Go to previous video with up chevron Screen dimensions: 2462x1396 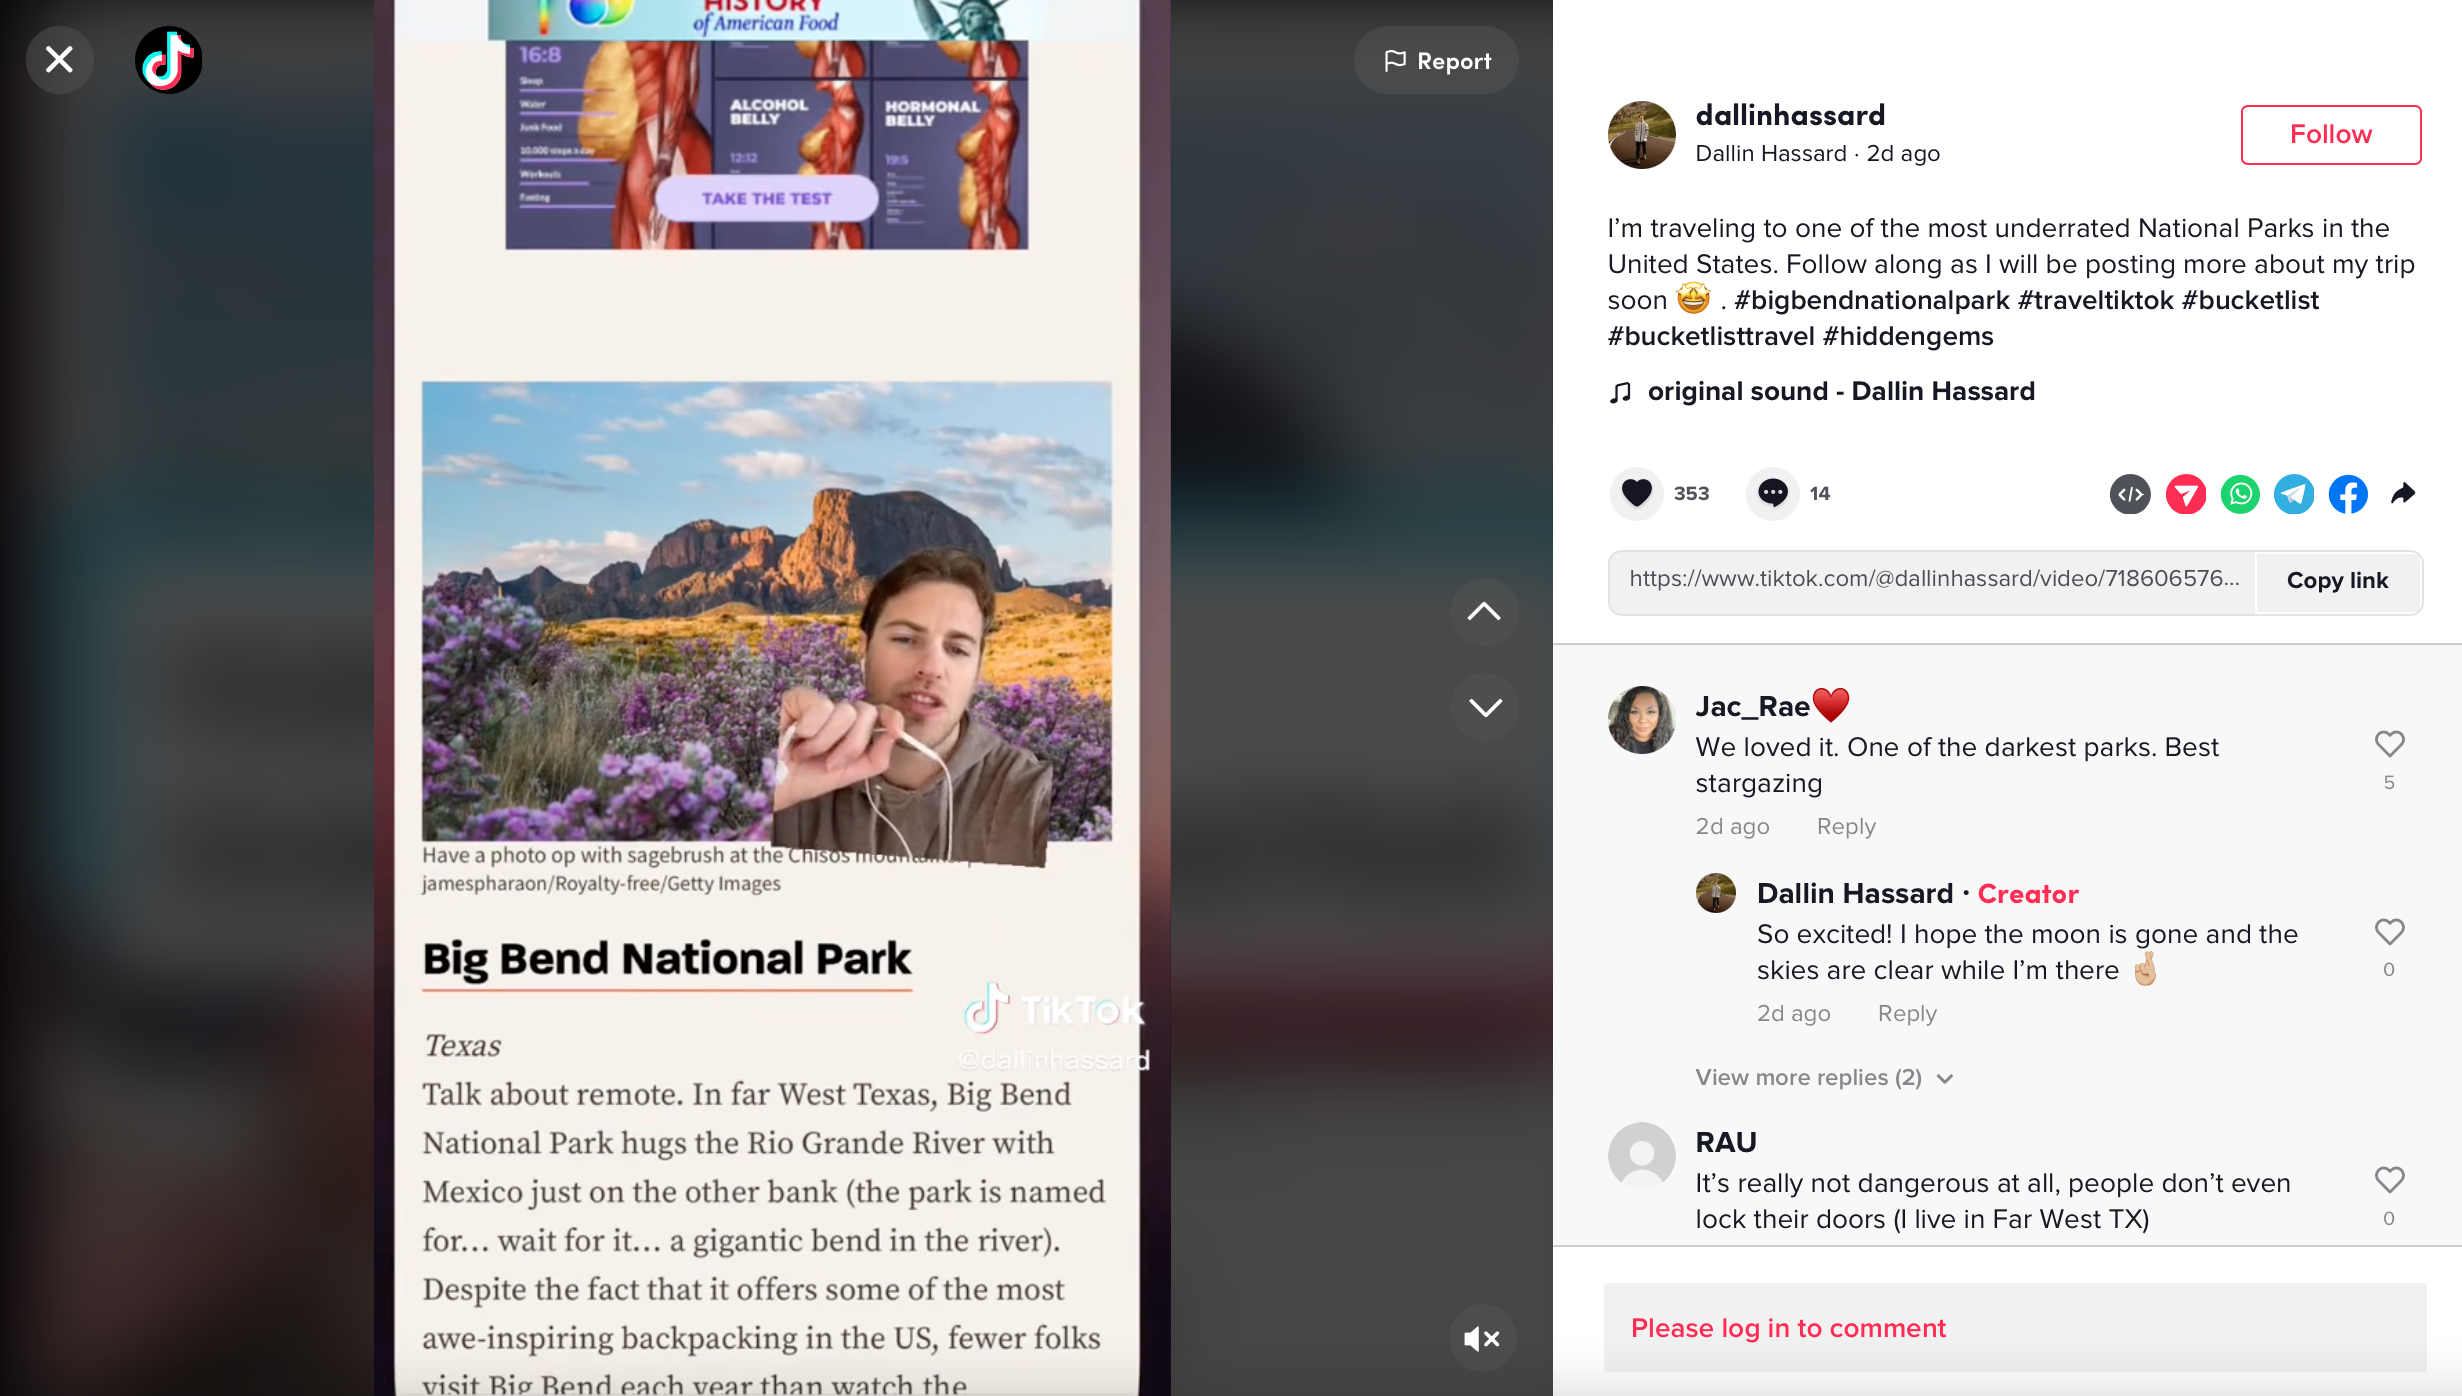[x=1484, y=612]
